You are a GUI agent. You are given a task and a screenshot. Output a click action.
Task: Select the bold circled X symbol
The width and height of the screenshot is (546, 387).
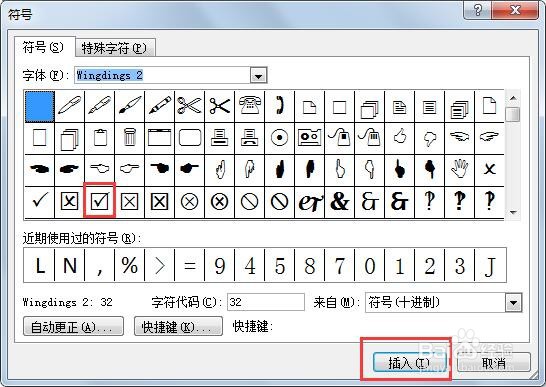[219, 202]
